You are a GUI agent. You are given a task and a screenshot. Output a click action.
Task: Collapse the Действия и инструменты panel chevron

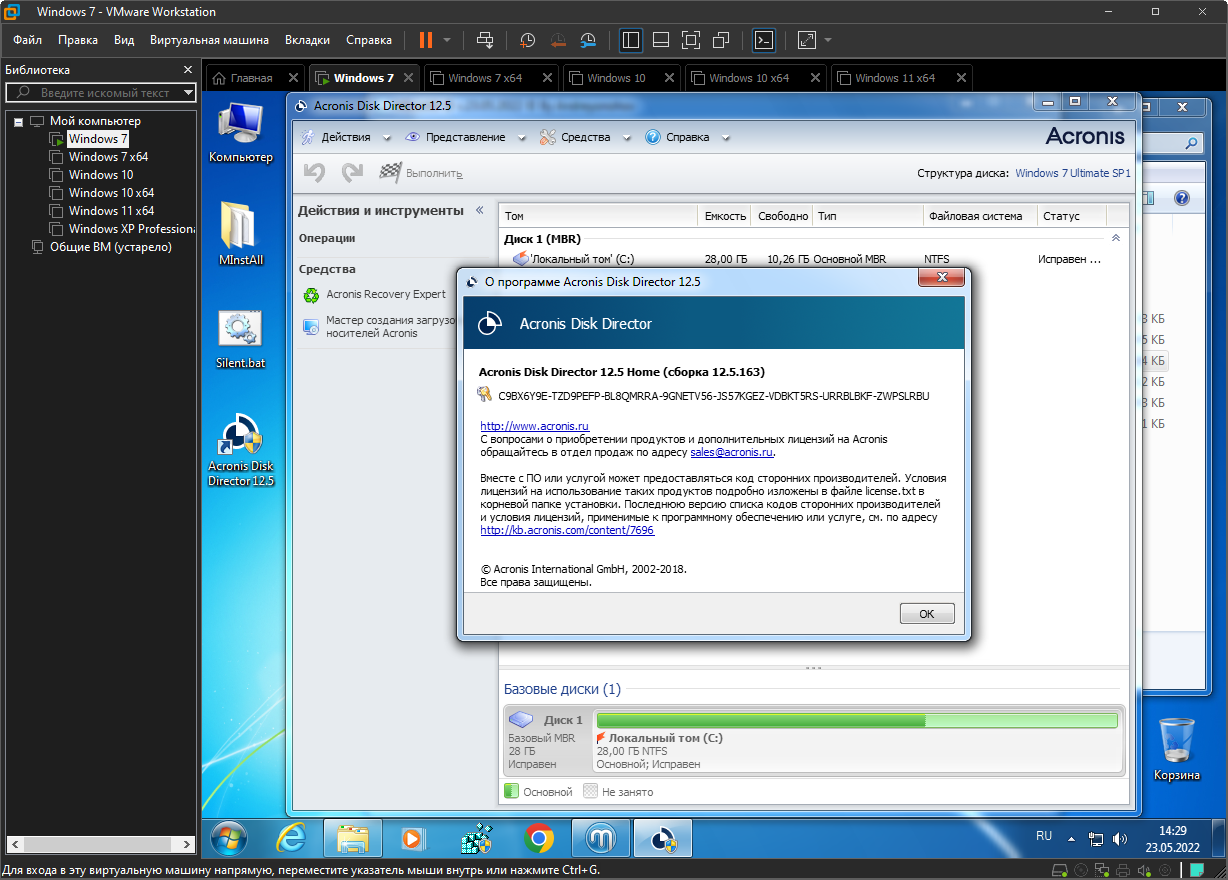479,210
